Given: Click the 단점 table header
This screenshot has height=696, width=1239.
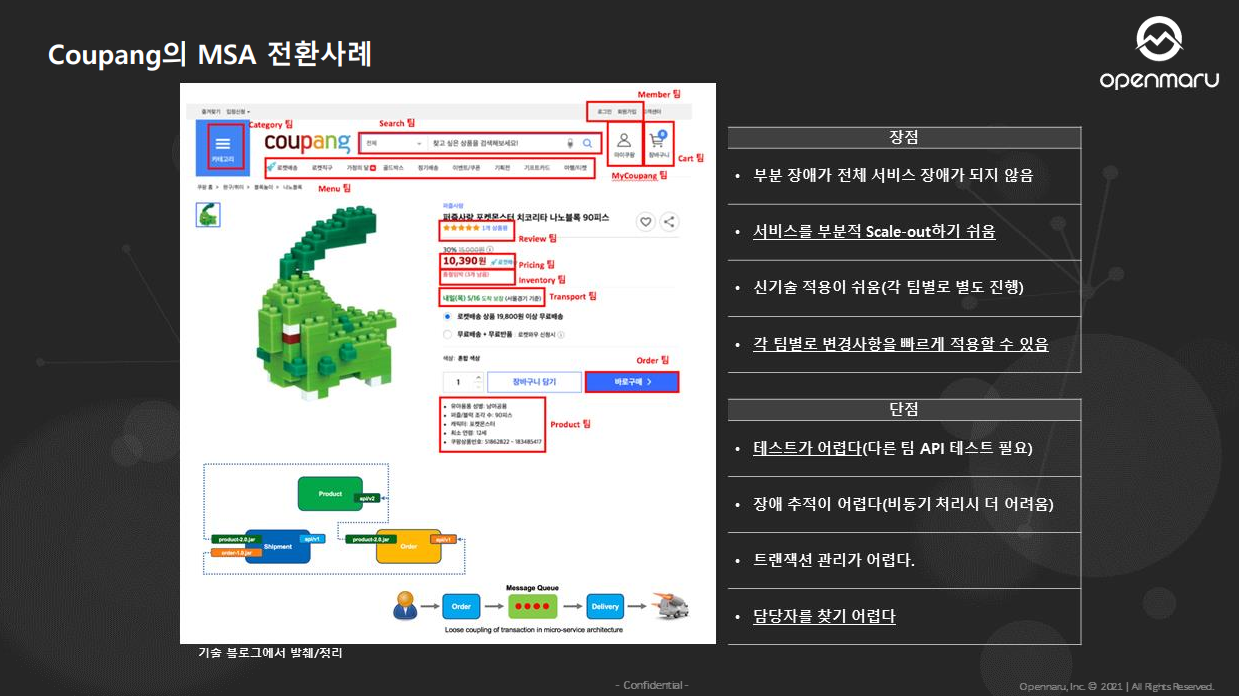Looking at the screenshot, I should tap(904, 410).
